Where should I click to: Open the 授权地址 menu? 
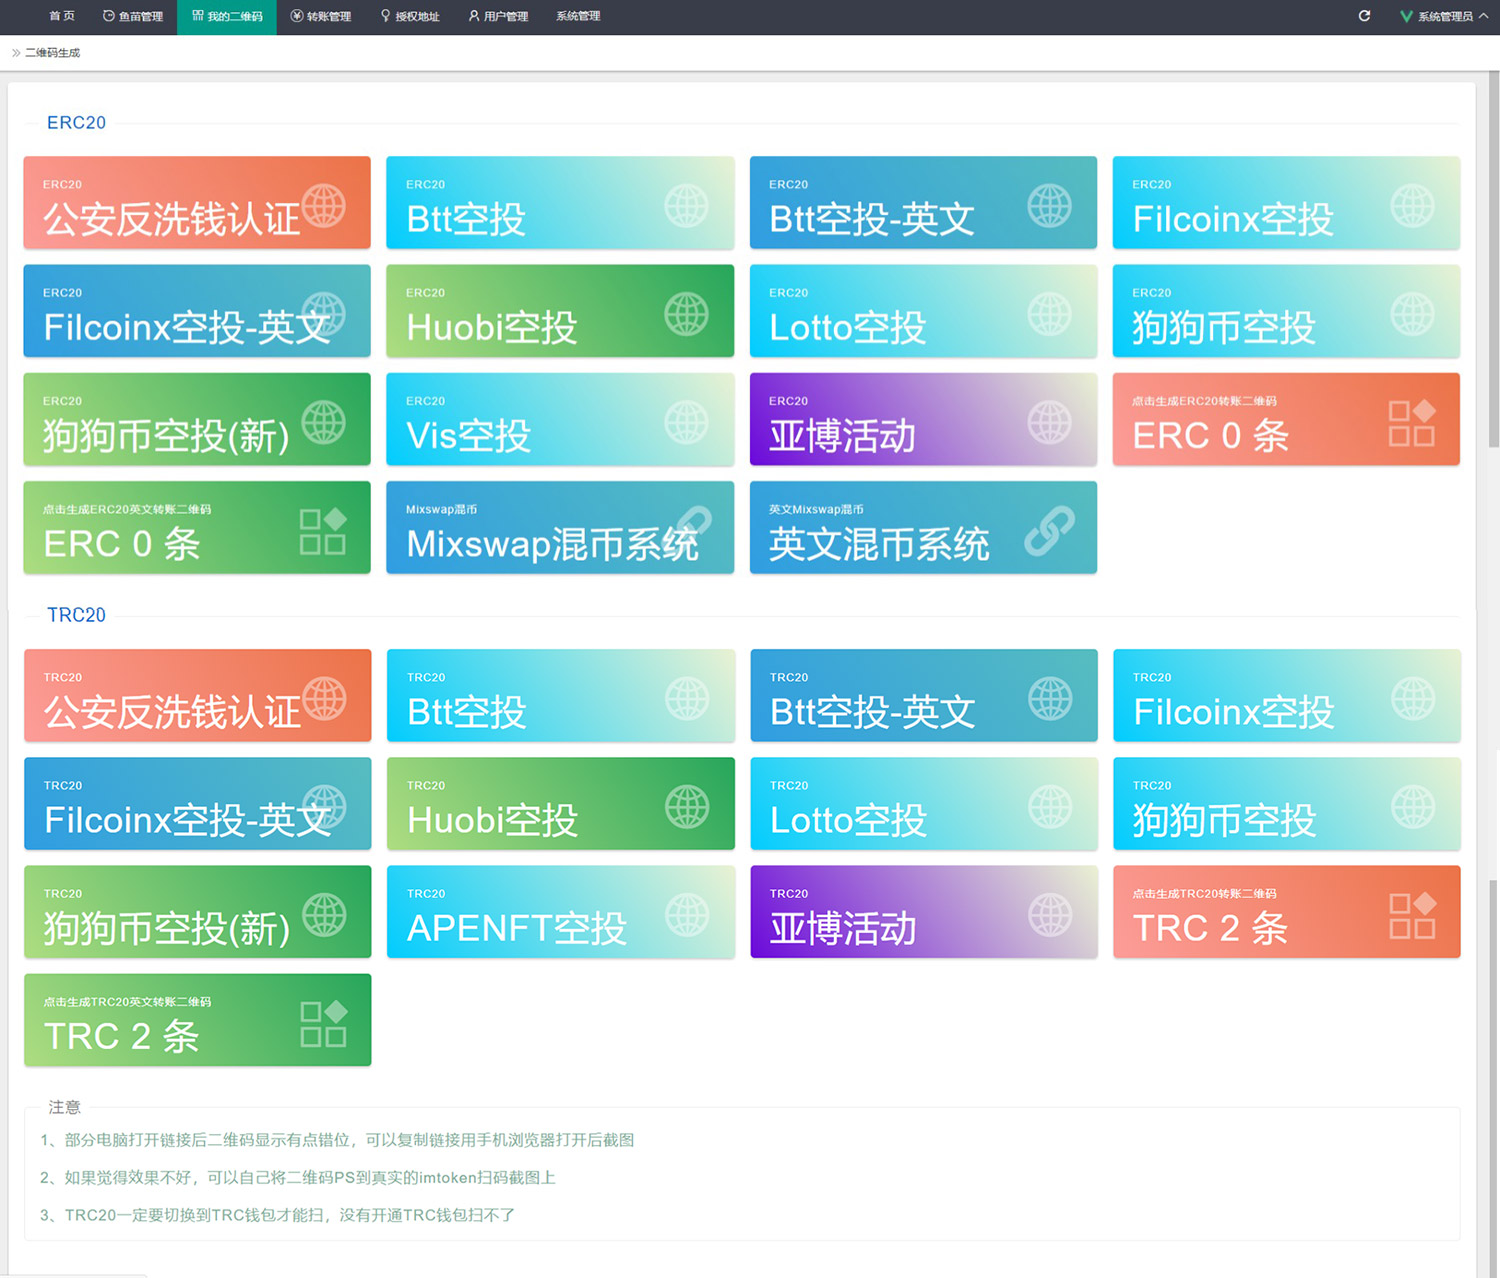[x=410, y=16]
